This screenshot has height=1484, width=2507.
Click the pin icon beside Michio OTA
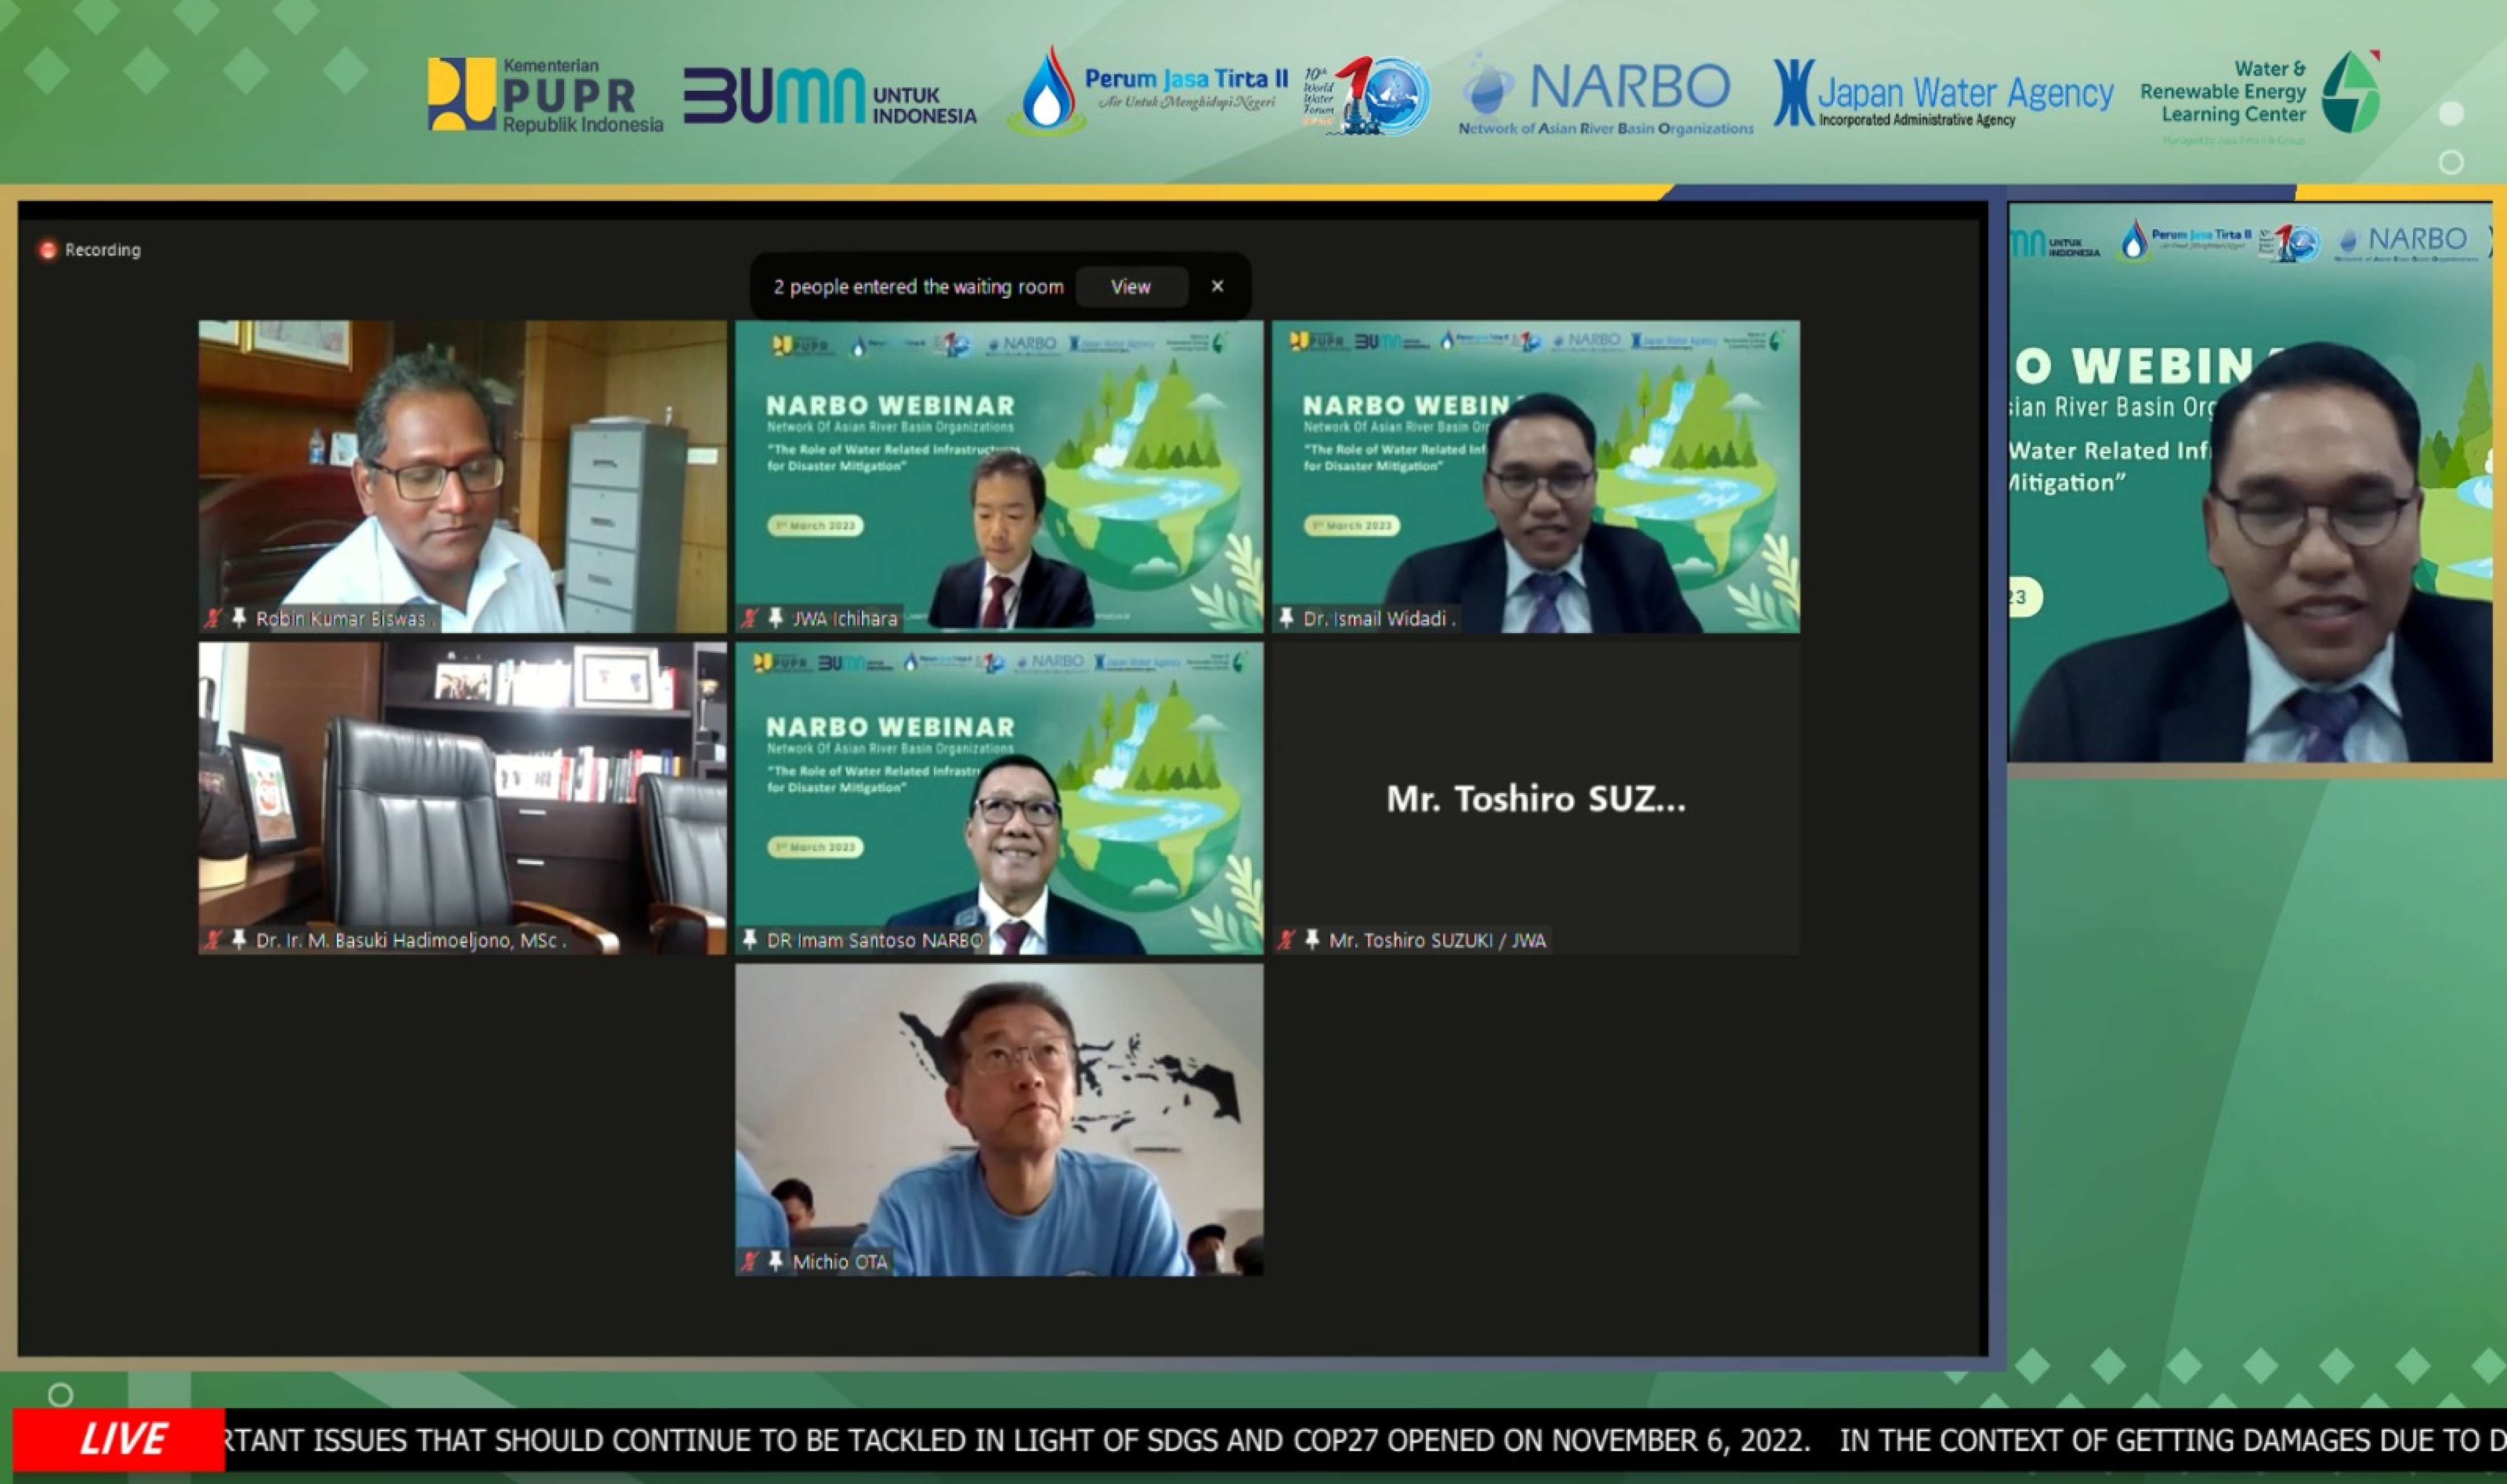click(x=776, y=1261)
